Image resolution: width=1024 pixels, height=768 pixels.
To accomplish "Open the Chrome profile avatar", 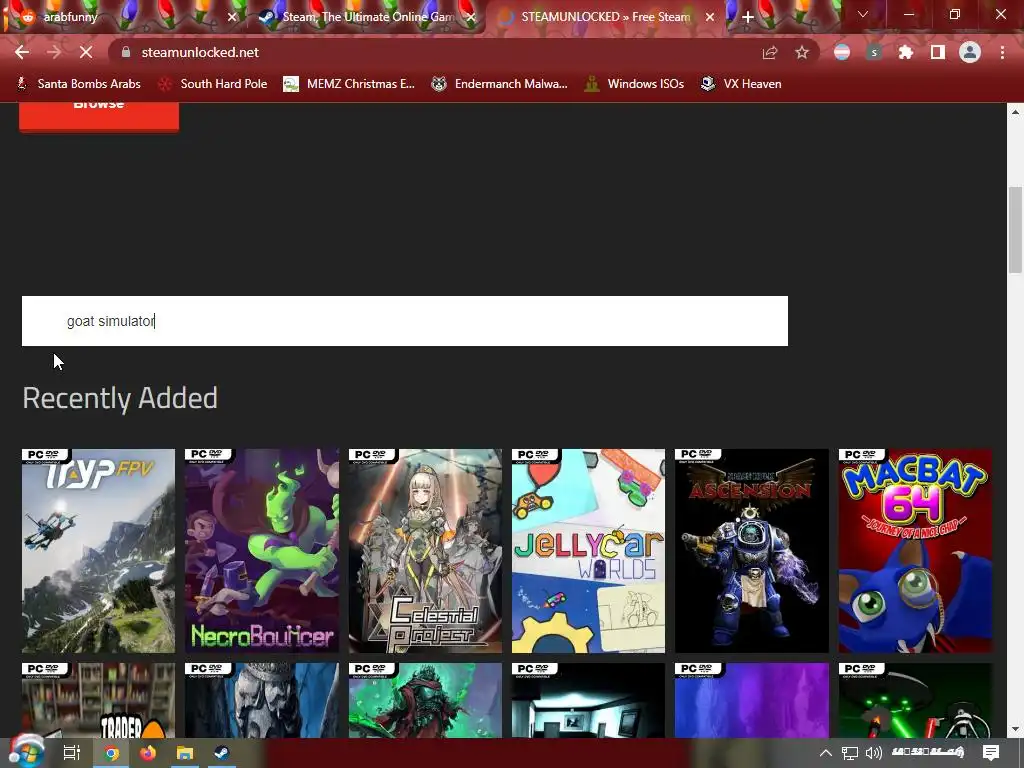I will [x=970, y=53].
